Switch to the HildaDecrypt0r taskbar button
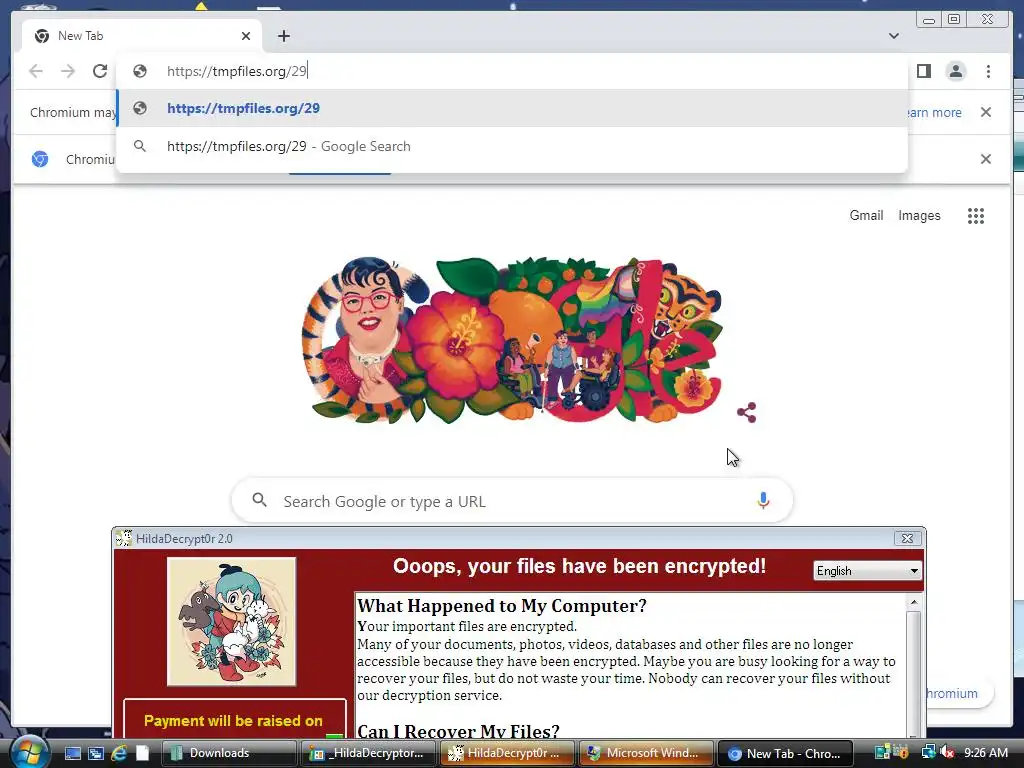Viewport: 1024px width, 768px height. 506,753
